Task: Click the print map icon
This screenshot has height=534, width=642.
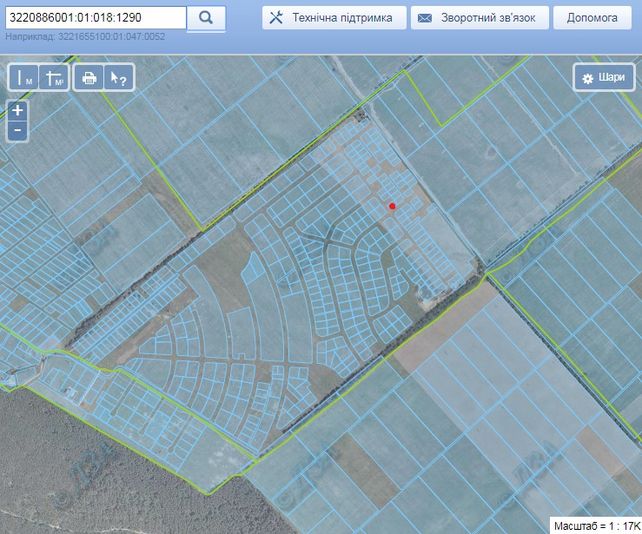Action: [x=89, y=77]
